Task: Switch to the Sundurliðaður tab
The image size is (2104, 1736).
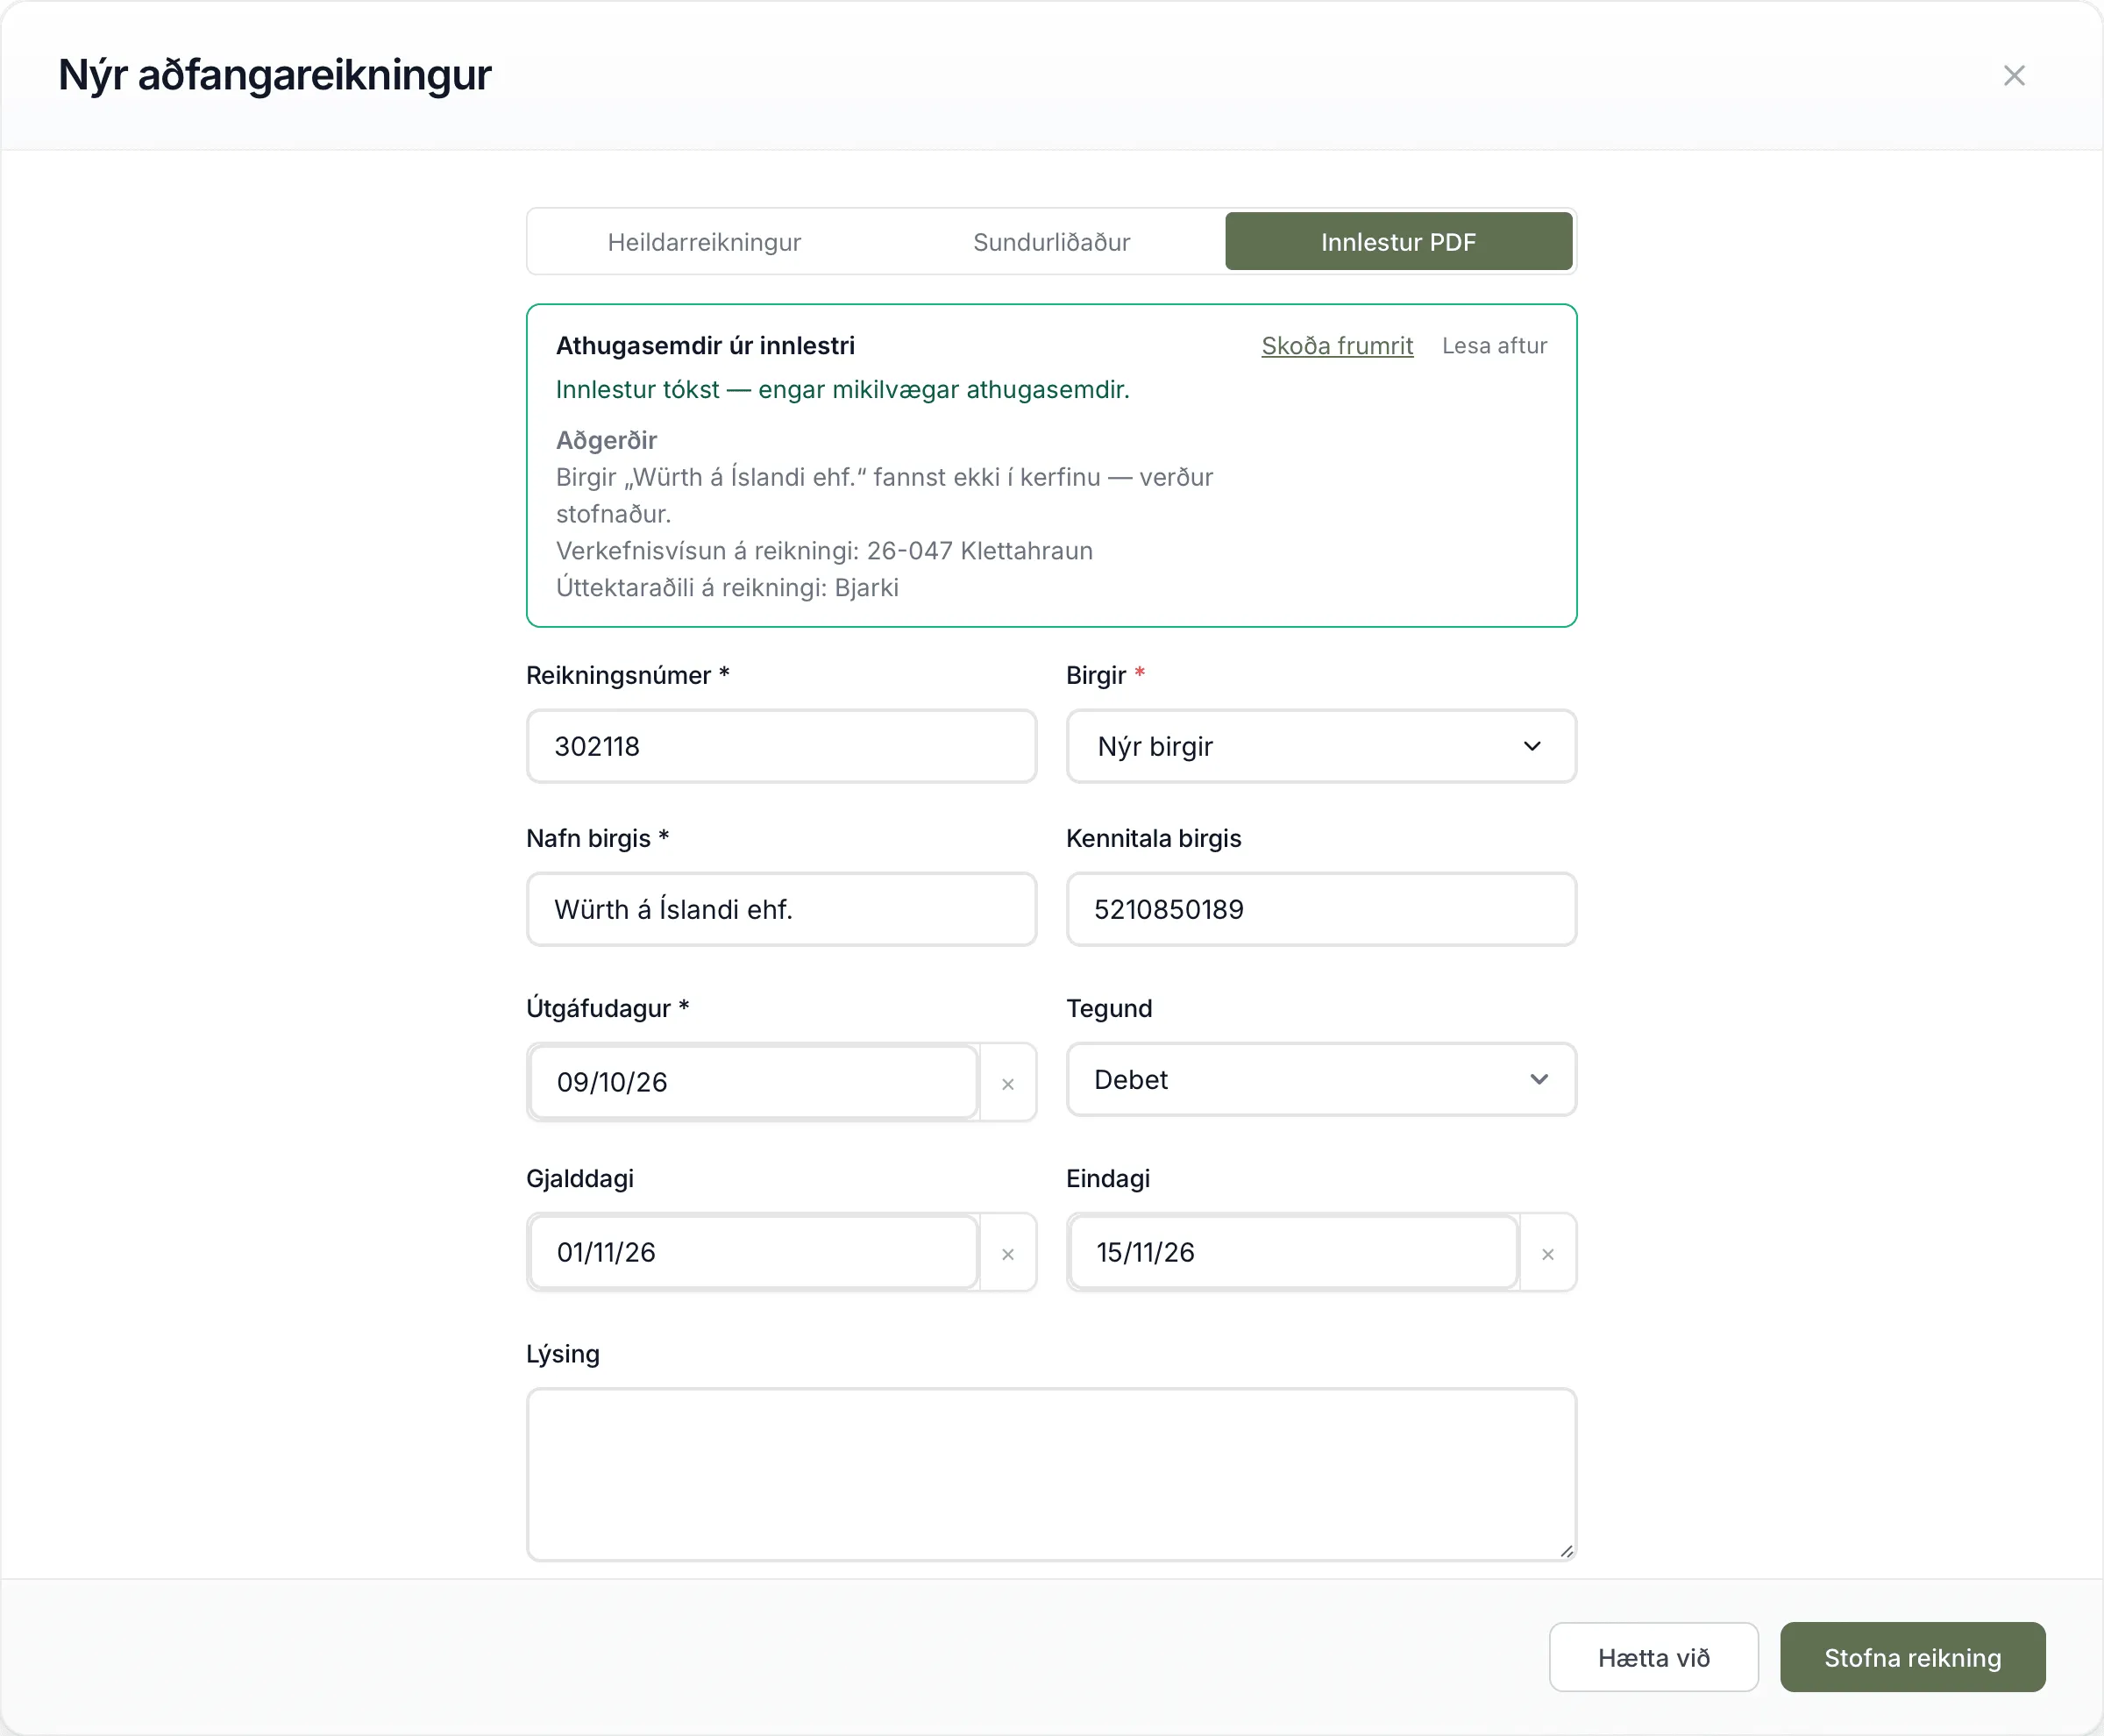Action: pyautogui.click(x=1051, y=242)
